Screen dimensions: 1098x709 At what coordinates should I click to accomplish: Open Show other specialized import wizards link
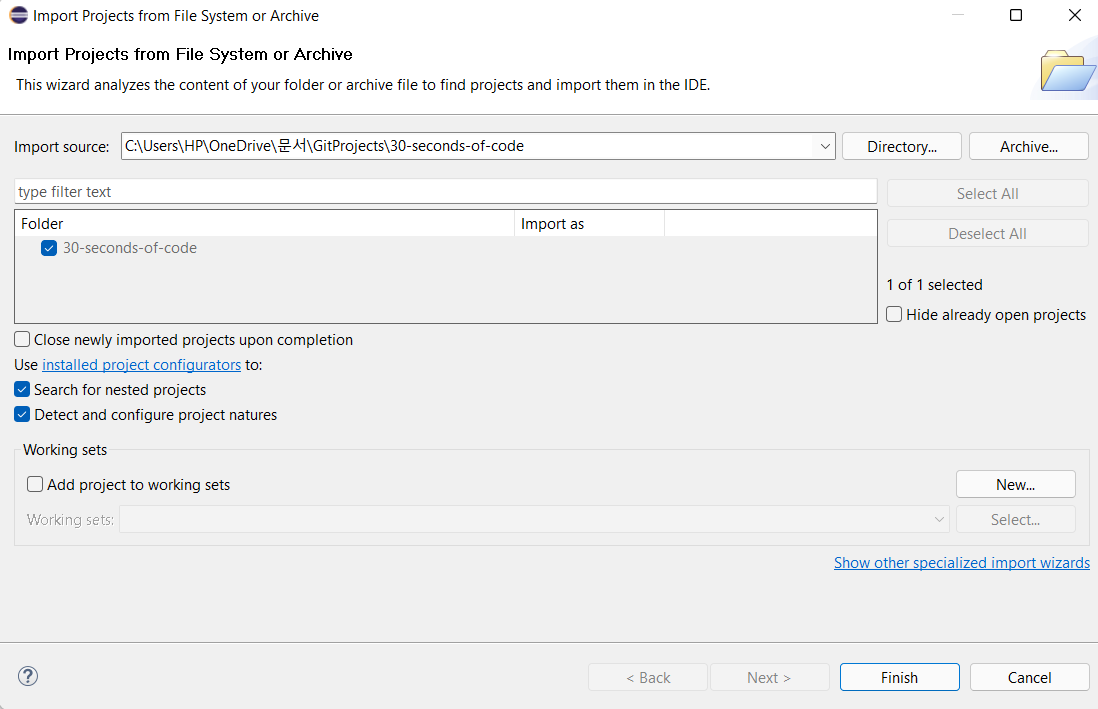[961, 563]
